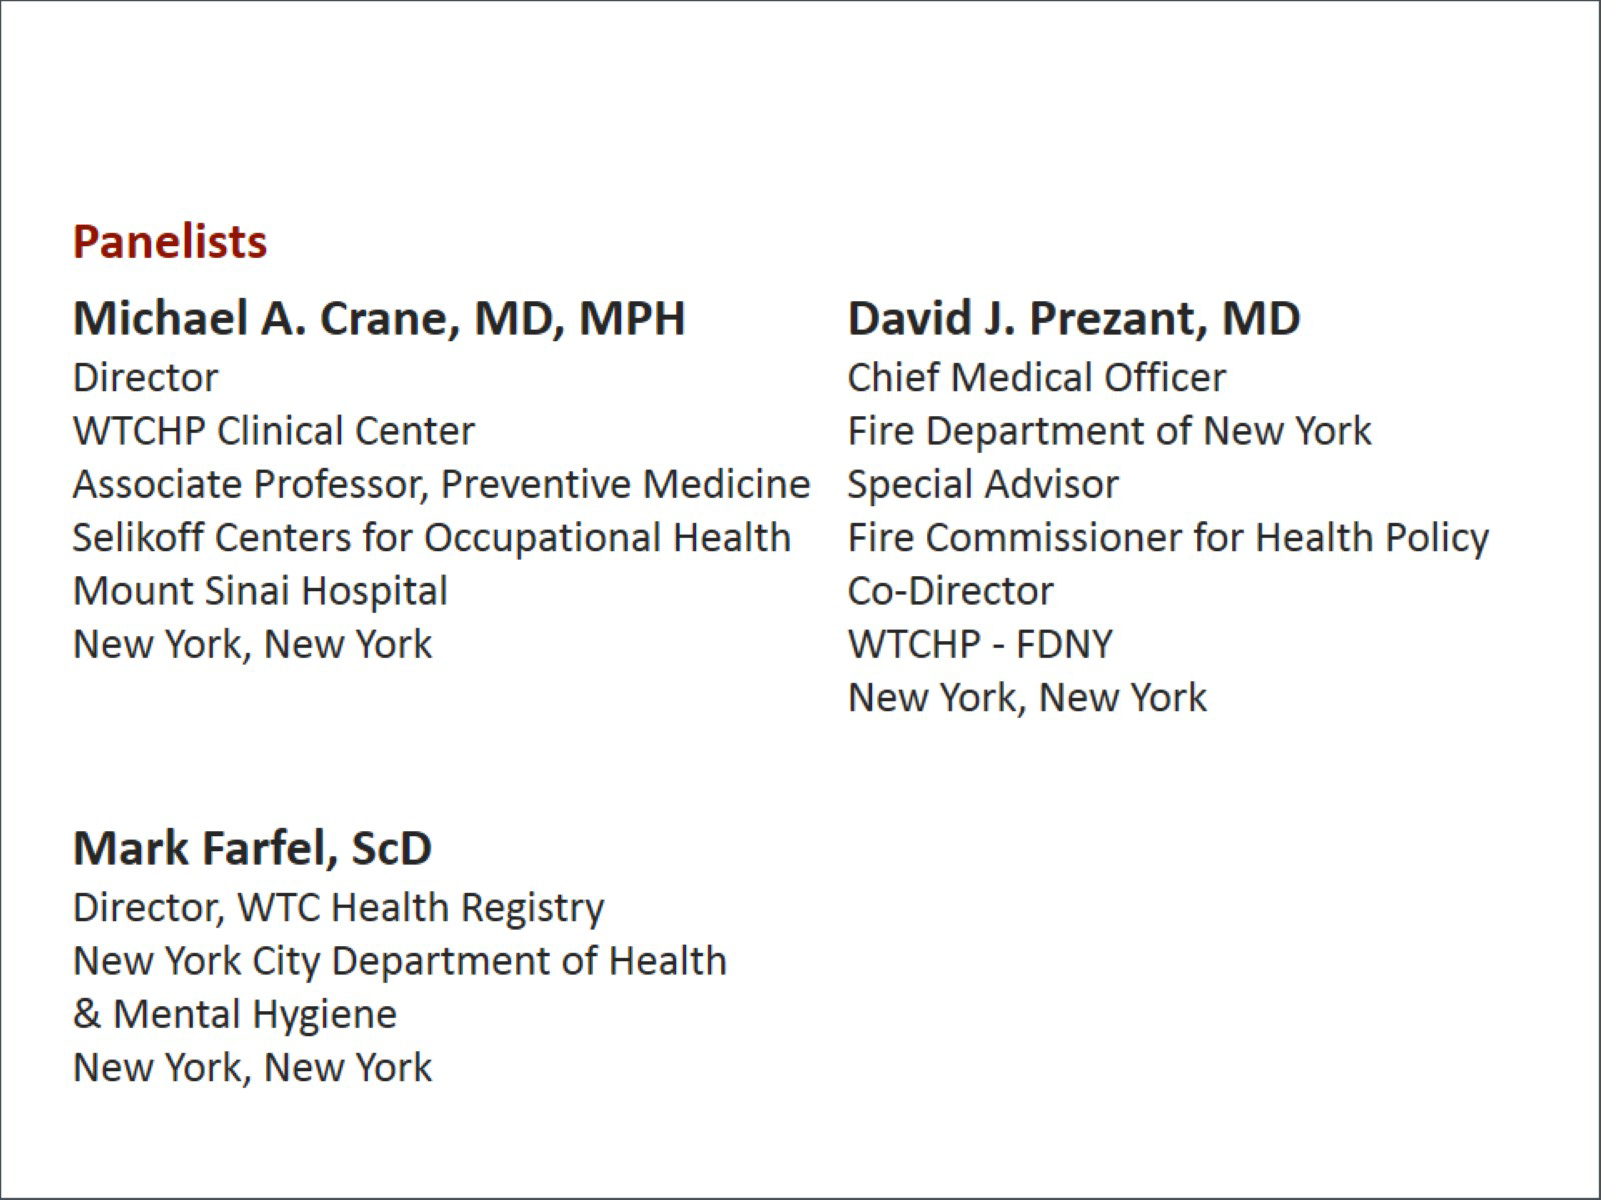Viewport: 1601px width, 1200px height.
Task: Click New York, New York below WTCHP - FDNY
Action: [x=1027, y=697]
